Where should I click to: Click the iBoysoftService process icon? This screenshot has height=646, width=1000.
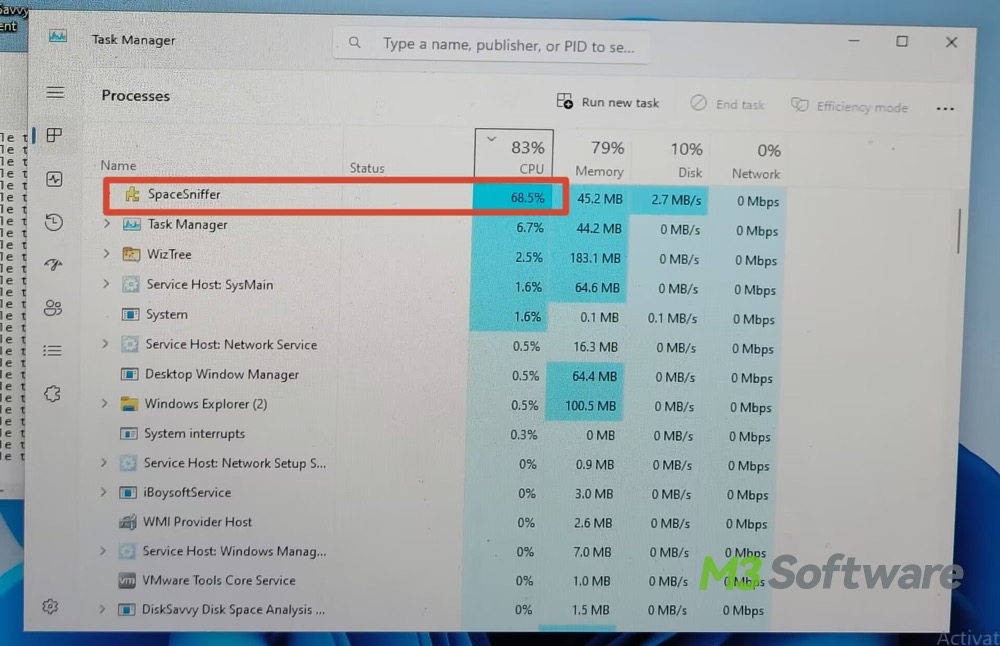[128, 492]
